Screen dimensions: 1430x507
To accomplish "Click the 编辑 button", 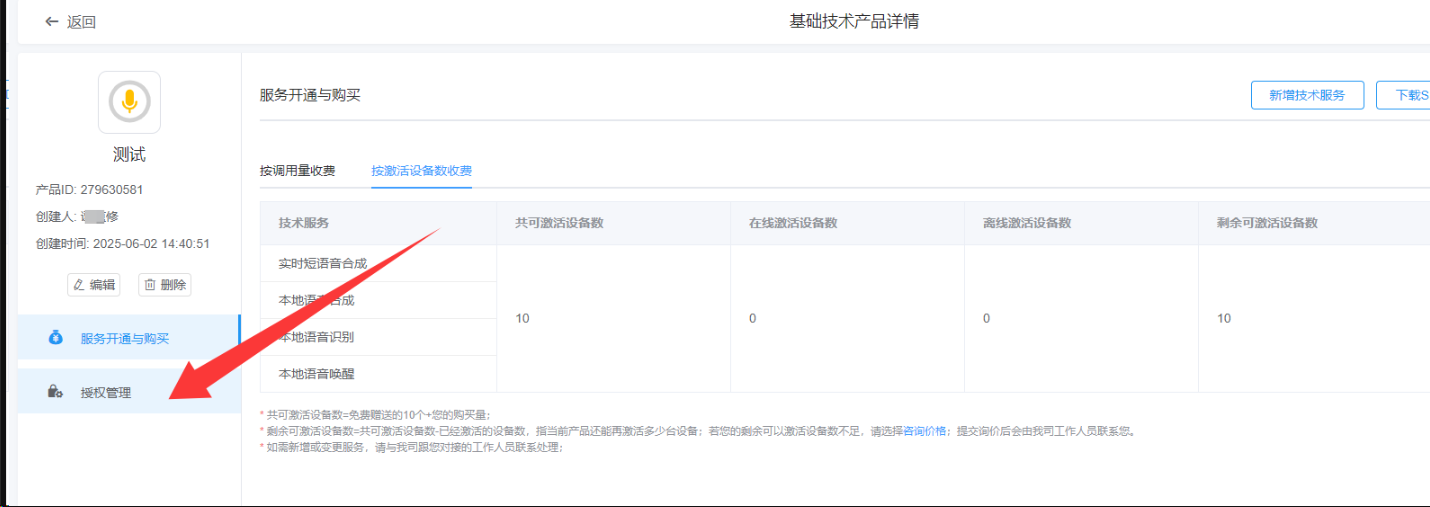I will point(93,285).
